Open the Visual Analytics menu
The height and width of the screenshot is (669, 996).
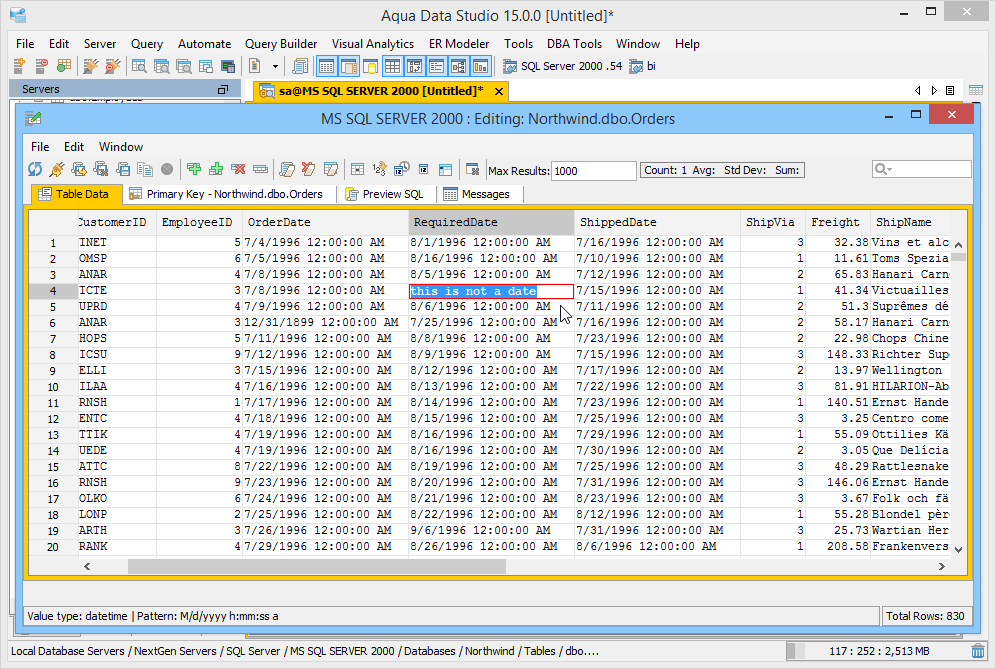coord(372,44)
